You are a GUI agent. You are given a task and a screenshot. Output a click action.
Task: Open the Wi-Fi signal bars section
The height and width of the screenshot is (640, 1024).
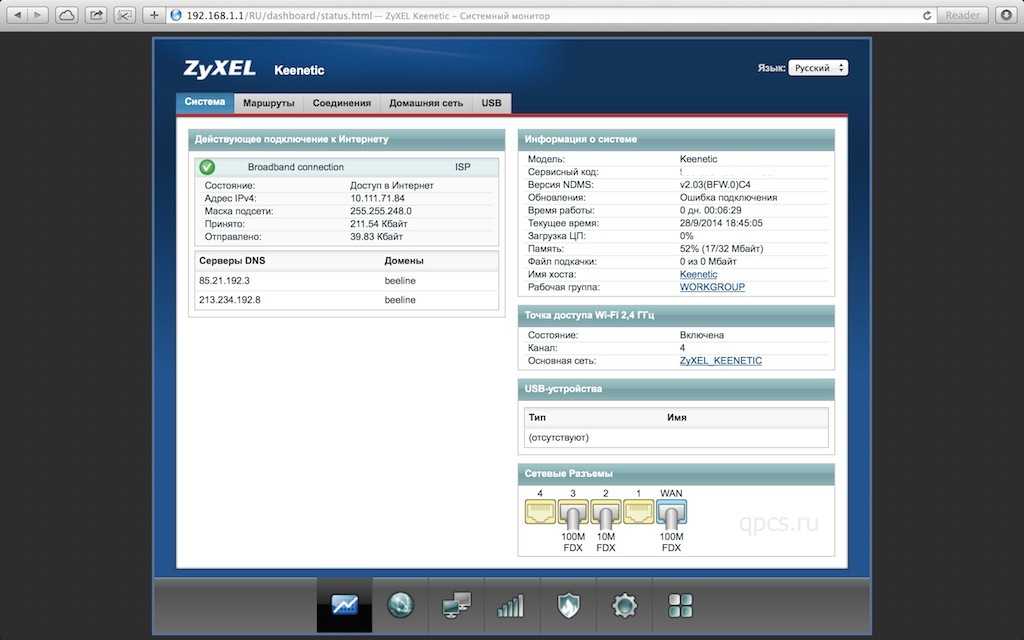pos(511,605)
